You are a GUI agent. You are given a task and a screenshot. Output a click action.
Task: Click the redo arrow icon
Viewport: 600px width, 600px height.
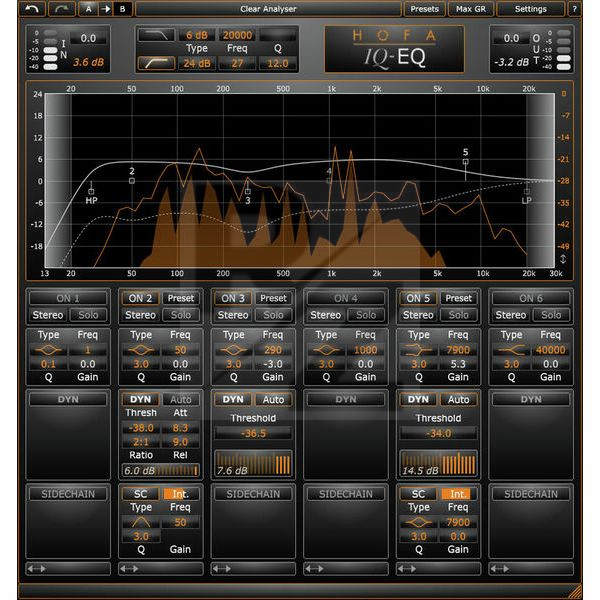click(x=61, y=9)
